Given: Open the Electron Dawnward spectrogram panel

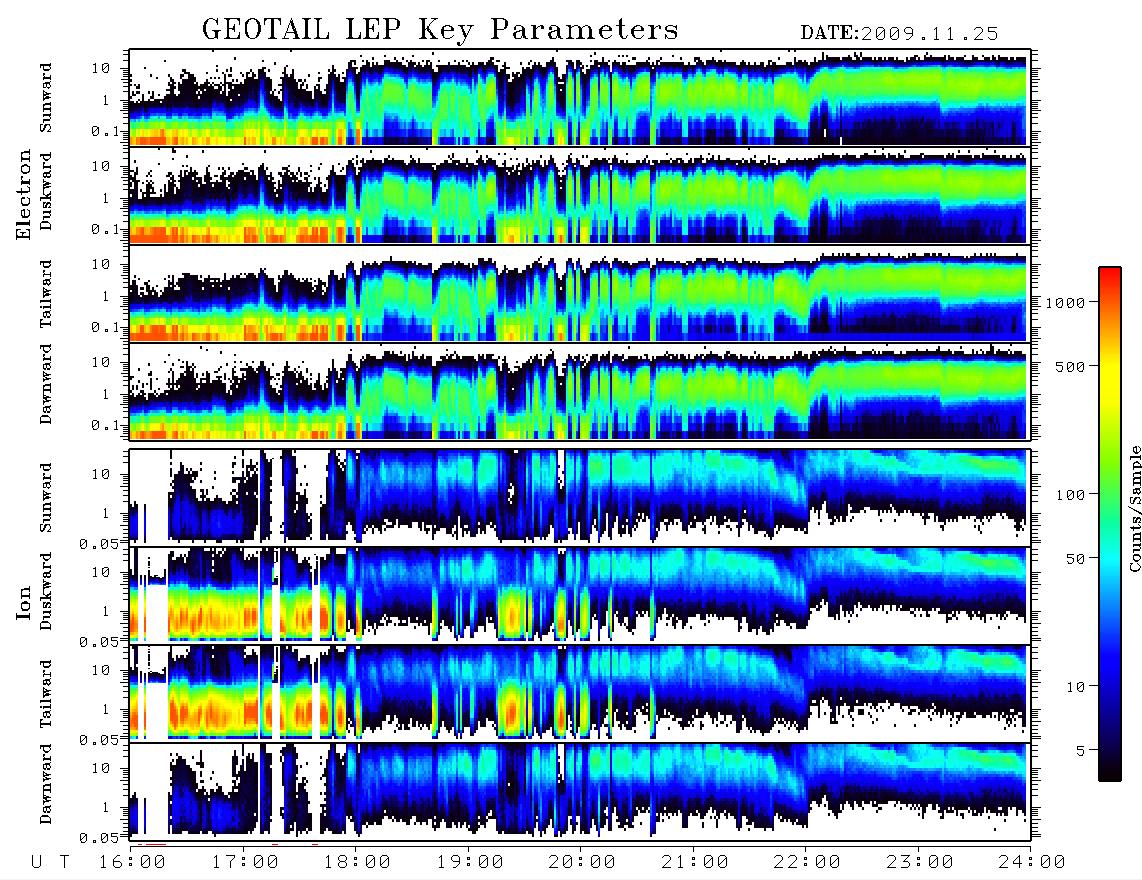Looking at the screenshot, I should point(579,391).
